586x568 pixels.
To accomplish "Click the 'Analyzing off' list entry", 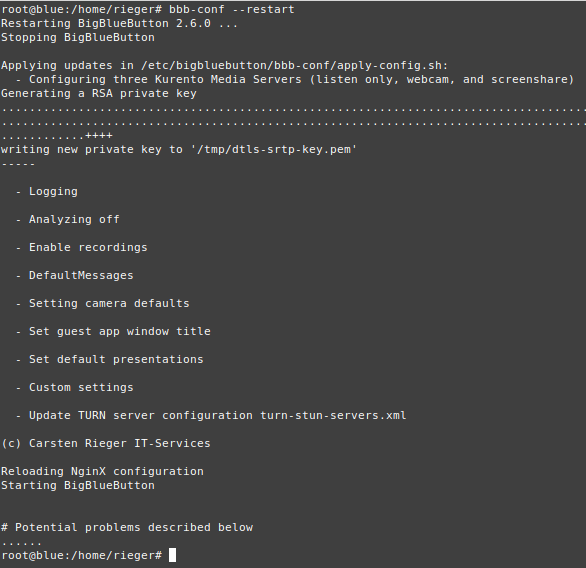I will 74,219.
